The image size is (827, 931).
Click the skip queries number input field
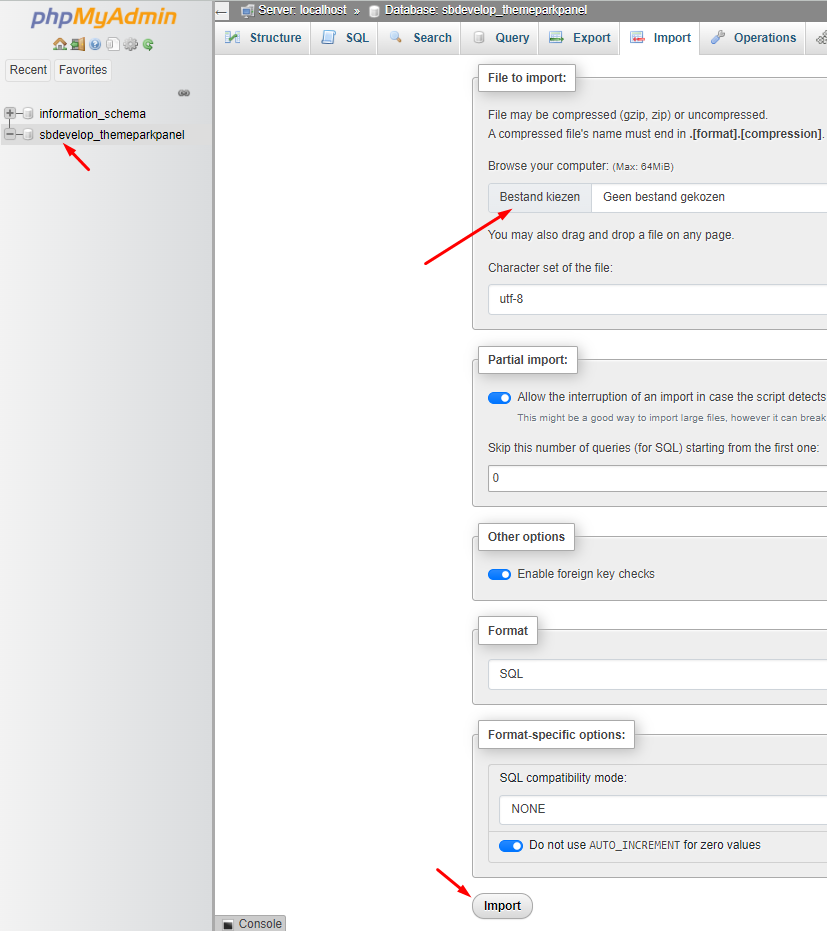(657, 478)
